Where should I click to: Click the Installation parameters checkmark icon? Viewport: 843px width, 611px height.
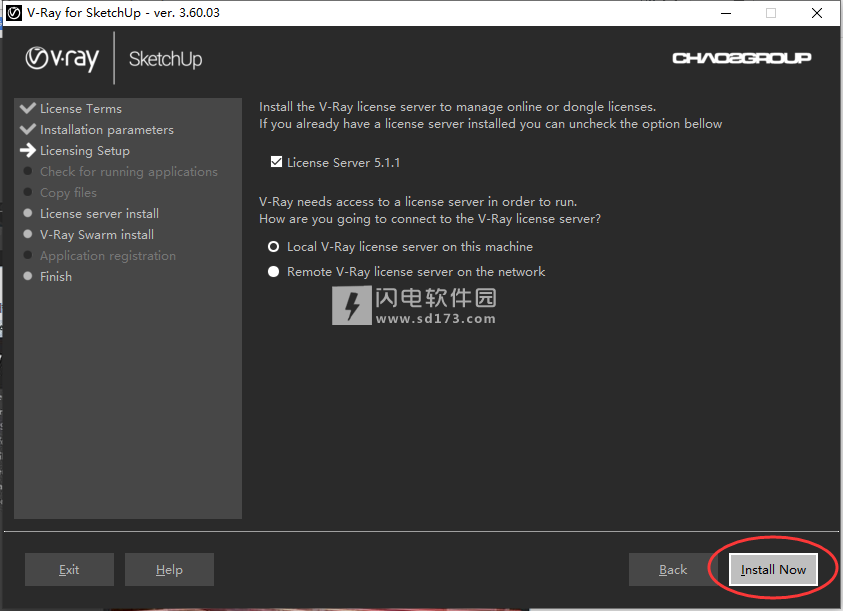click(x=27, y=129)
